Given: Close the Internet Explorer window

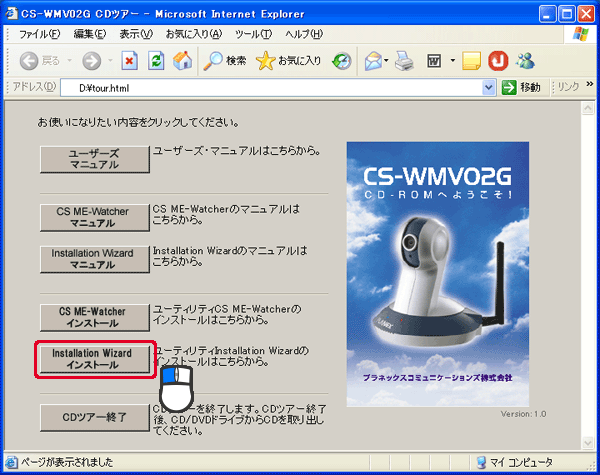Looking at the screenshot, I should click(586, 14).
